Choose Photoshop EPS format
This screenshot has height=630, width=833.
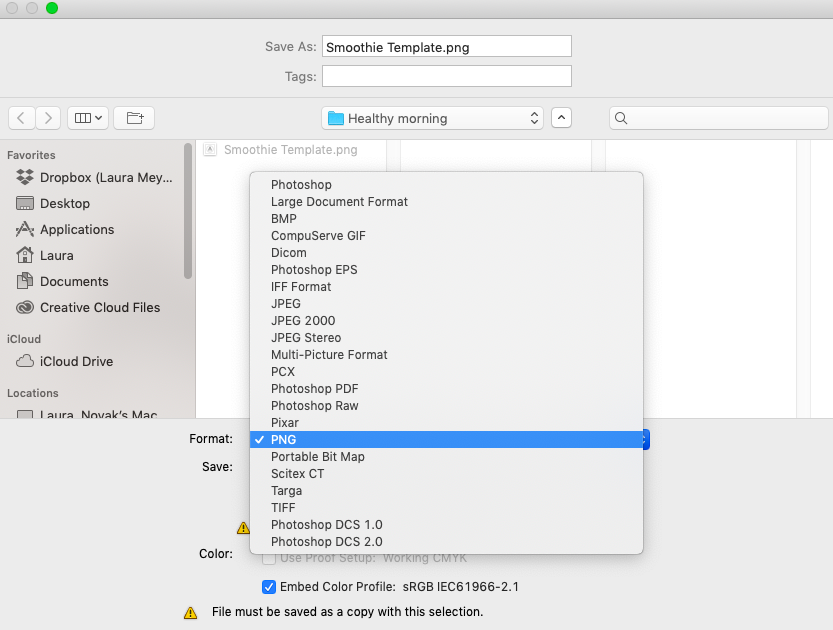pyautogui.click(x=446, y=270)
